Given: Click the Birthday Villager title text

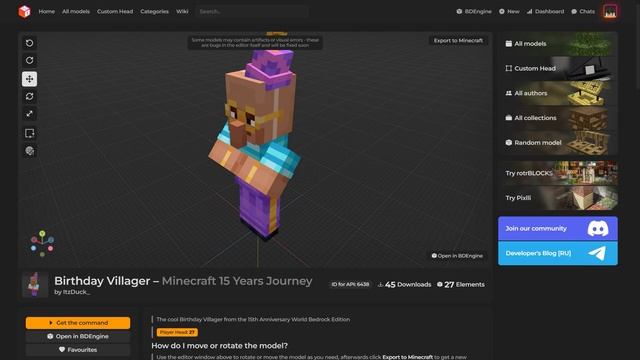Looking at the screenshot, I should 102,281.
